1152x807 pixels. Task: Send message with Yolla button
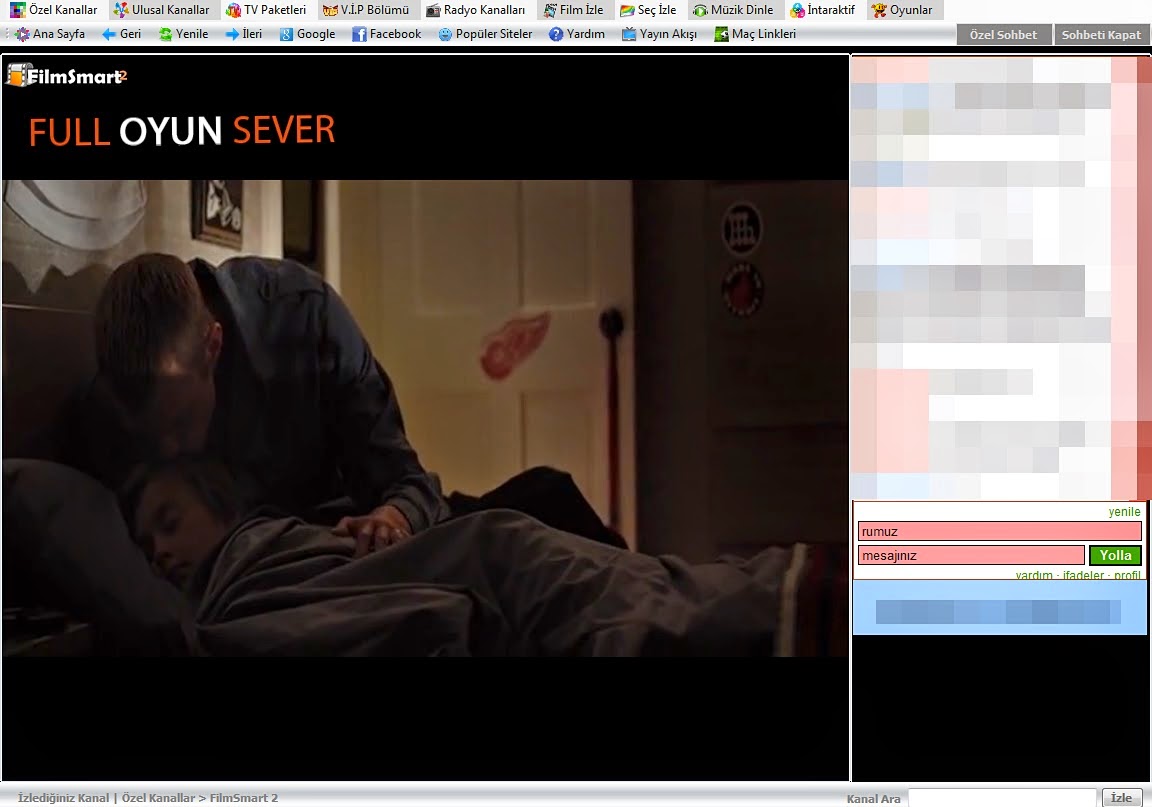click(1115, 556)
